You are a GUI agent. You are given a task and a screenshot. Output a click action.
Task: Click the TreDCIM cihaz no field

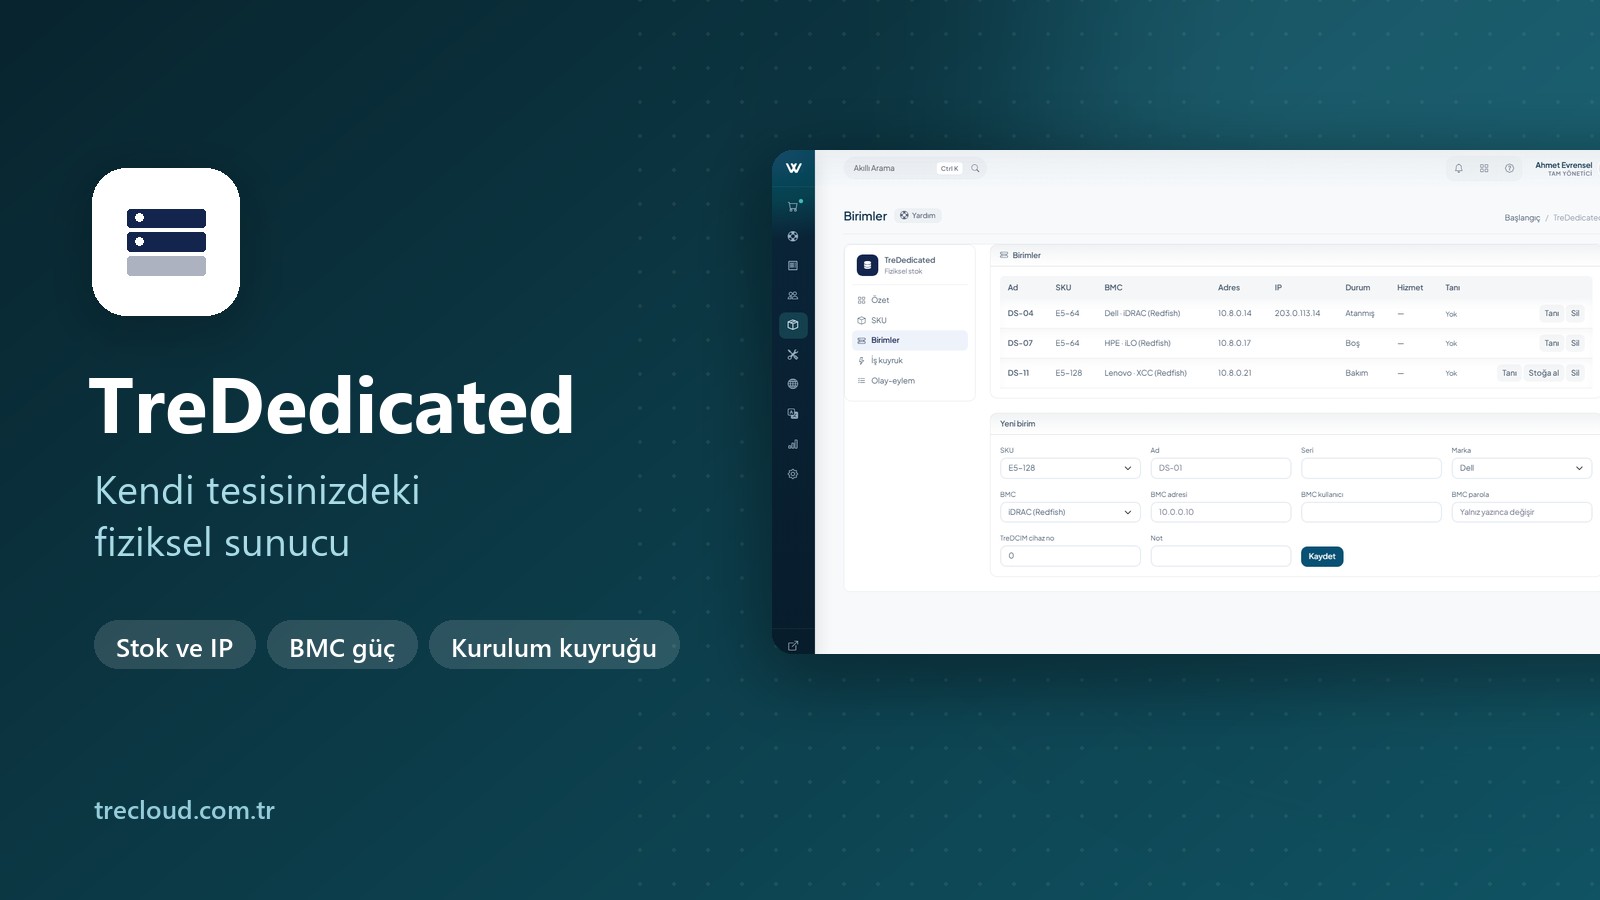(1070, 556)
